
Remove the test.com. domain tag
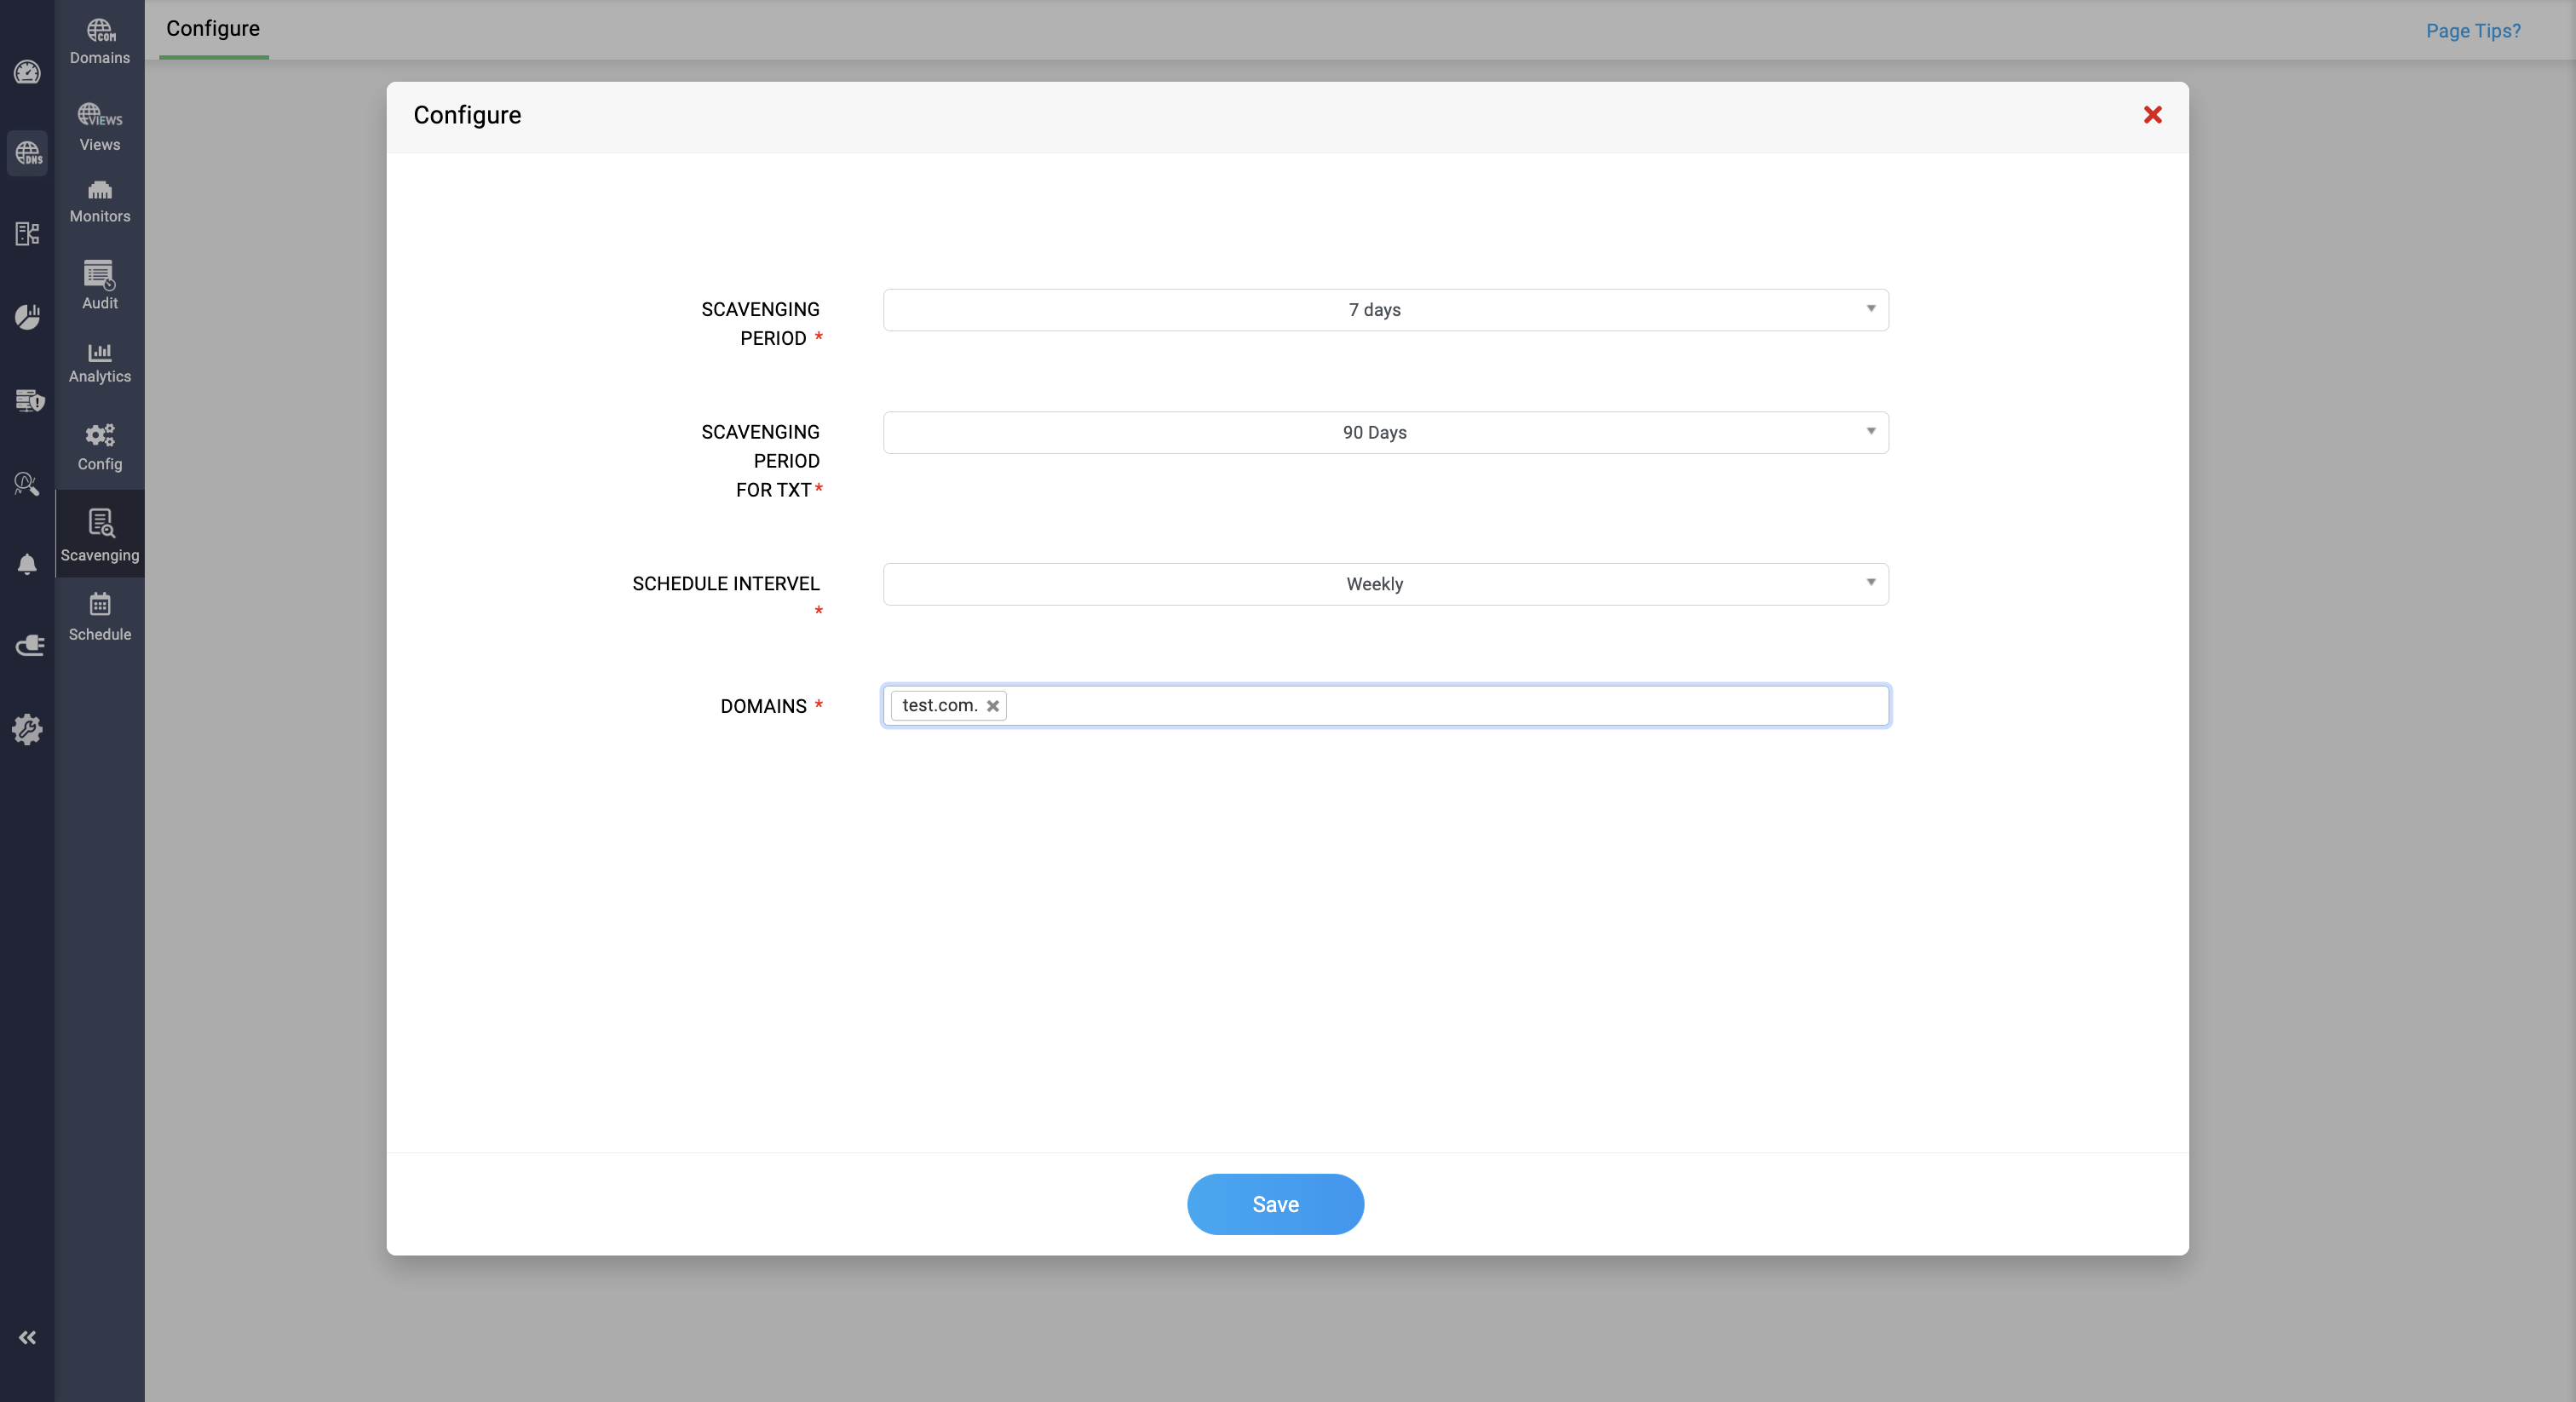click(992, 706)
